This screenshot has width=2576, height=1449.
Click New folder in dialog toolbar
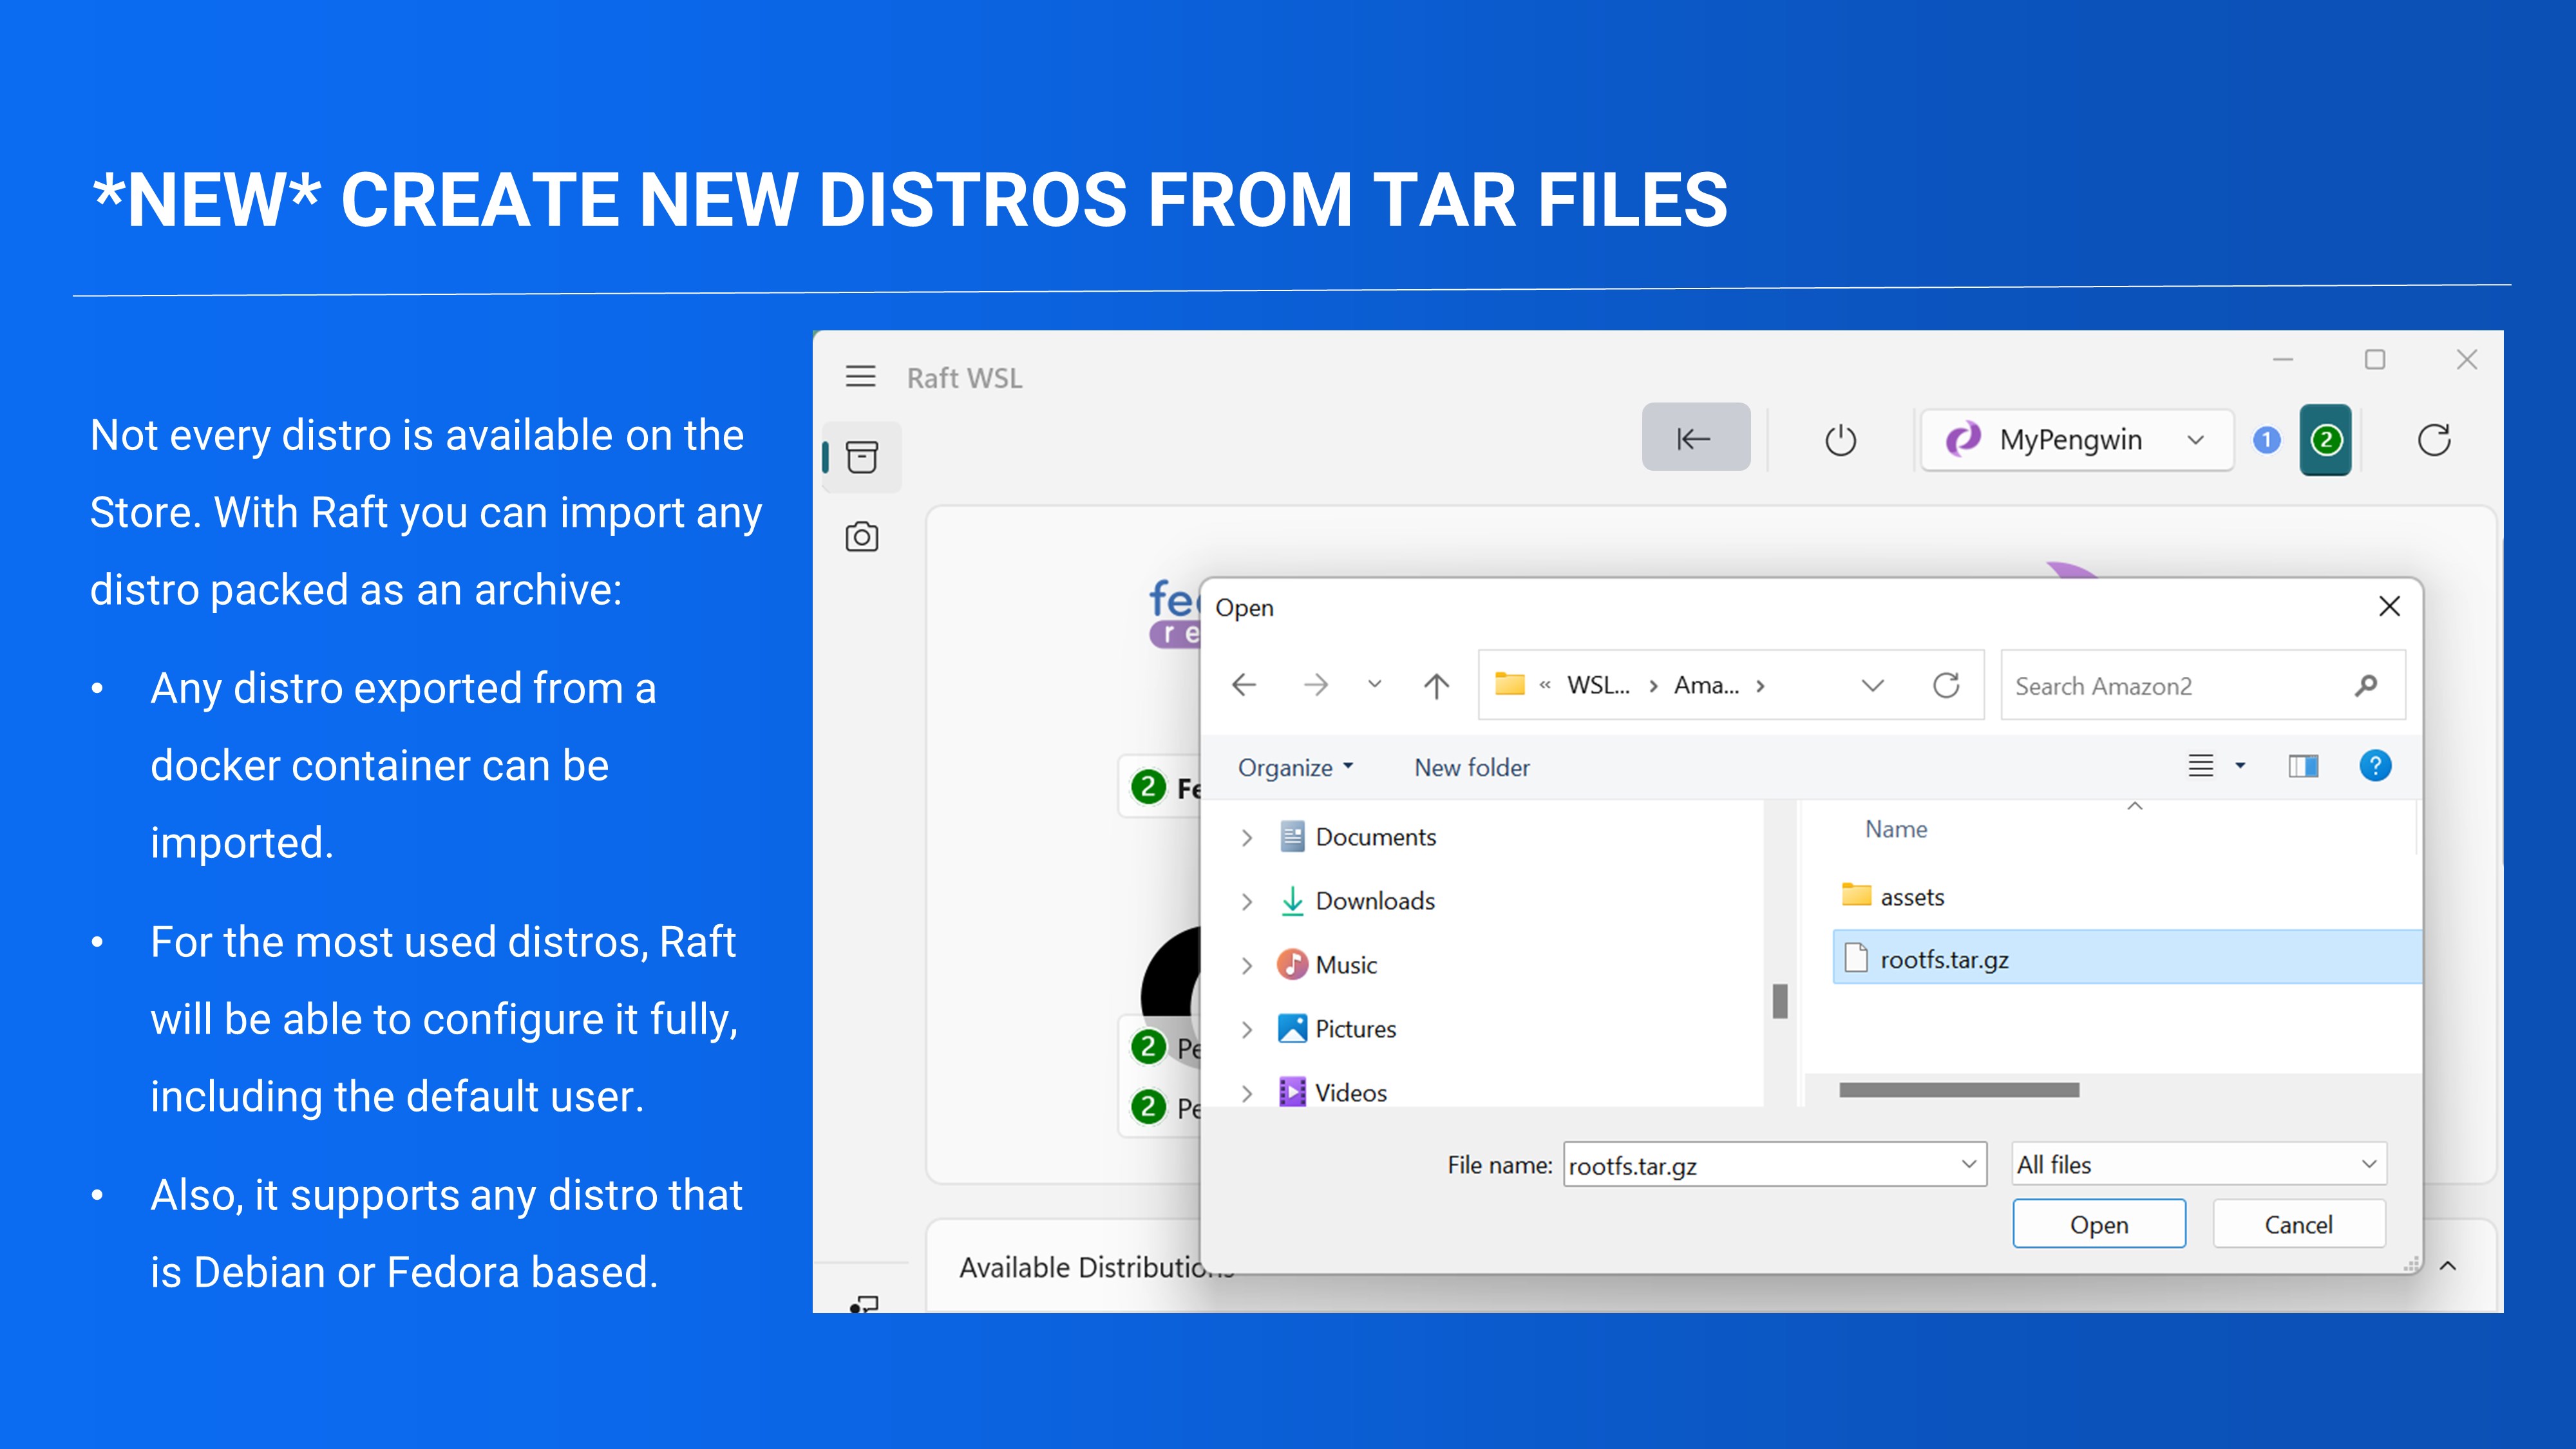click(x=1471, y=767)
